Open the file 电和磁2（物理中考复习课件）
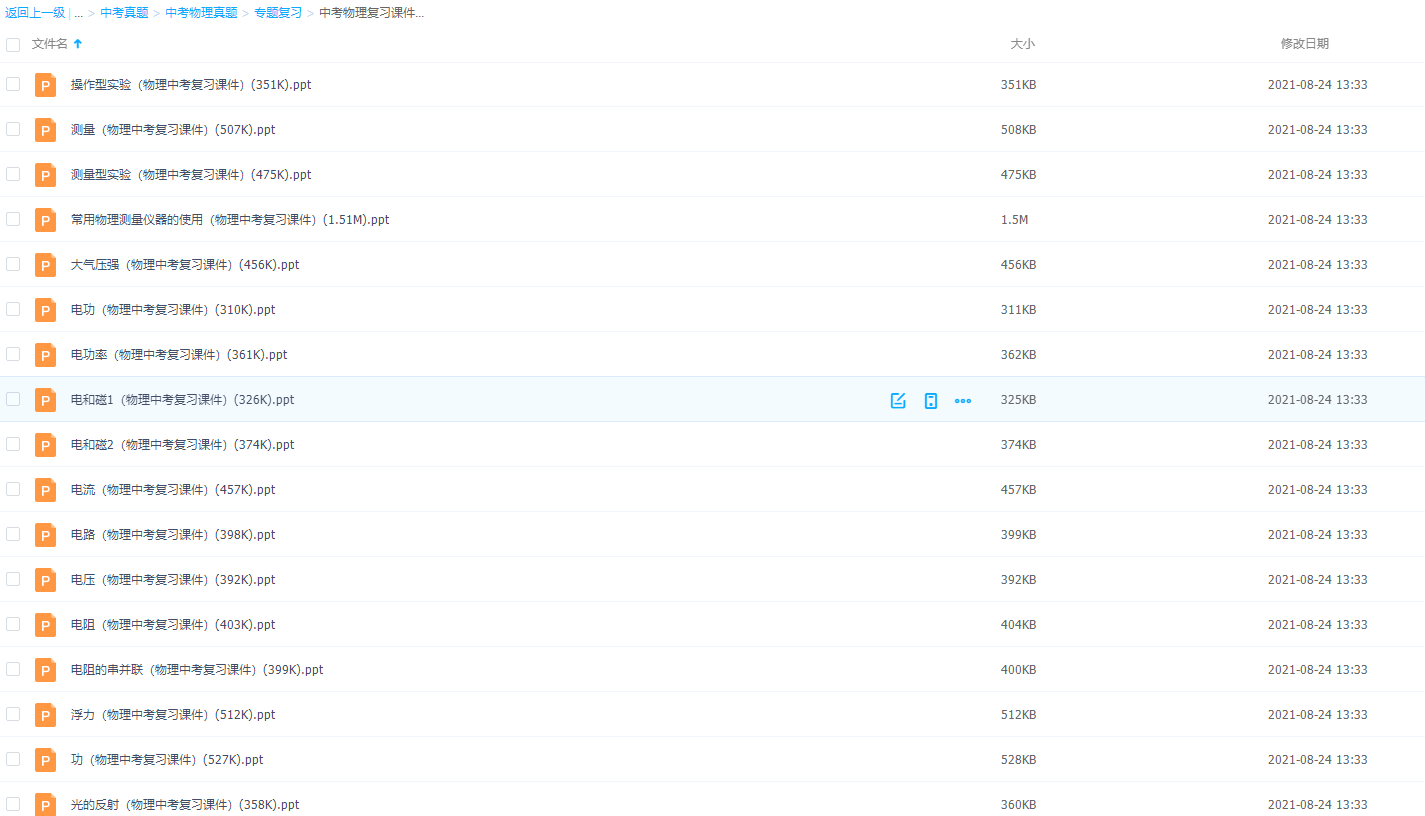1425x816 pixels. coord(182,445)
